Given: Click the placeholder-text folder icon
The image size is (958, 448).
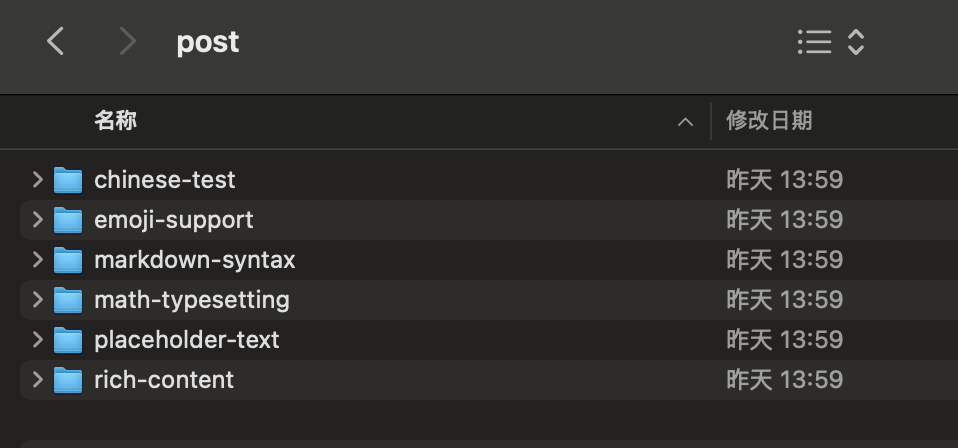Looking at the screenshot, I should click(68, 340).
